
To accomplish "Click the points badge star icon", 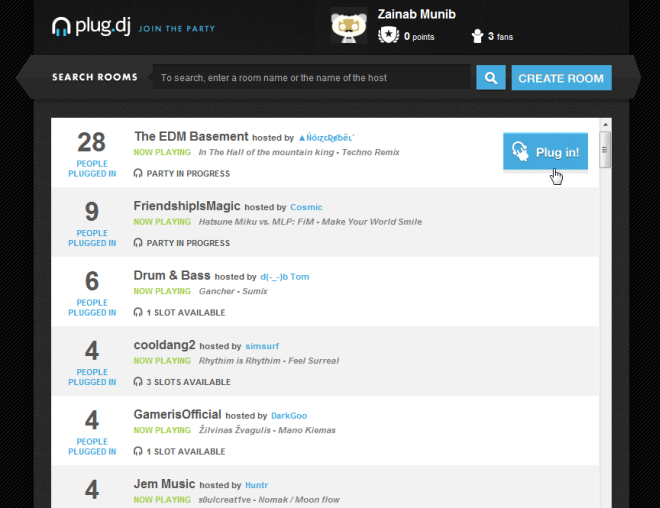I will click(389, 35).
